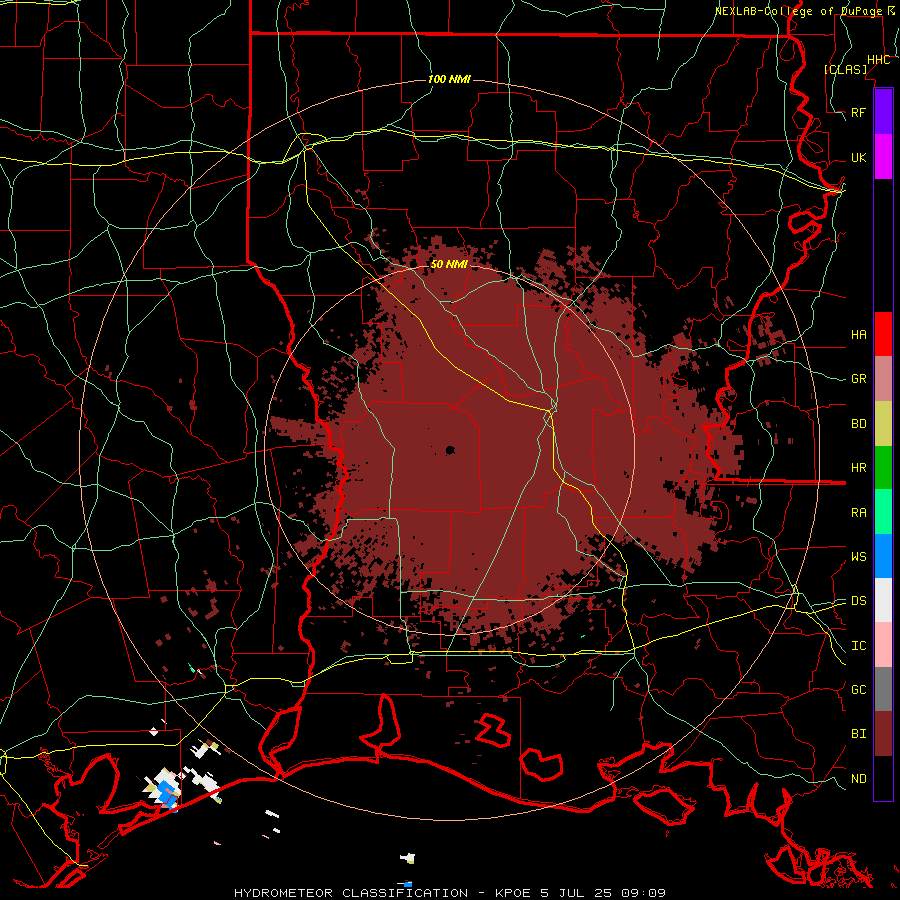
Task: Click the HYDROMETEOR CLASSIFICATION title text
Action: point(351,893)
